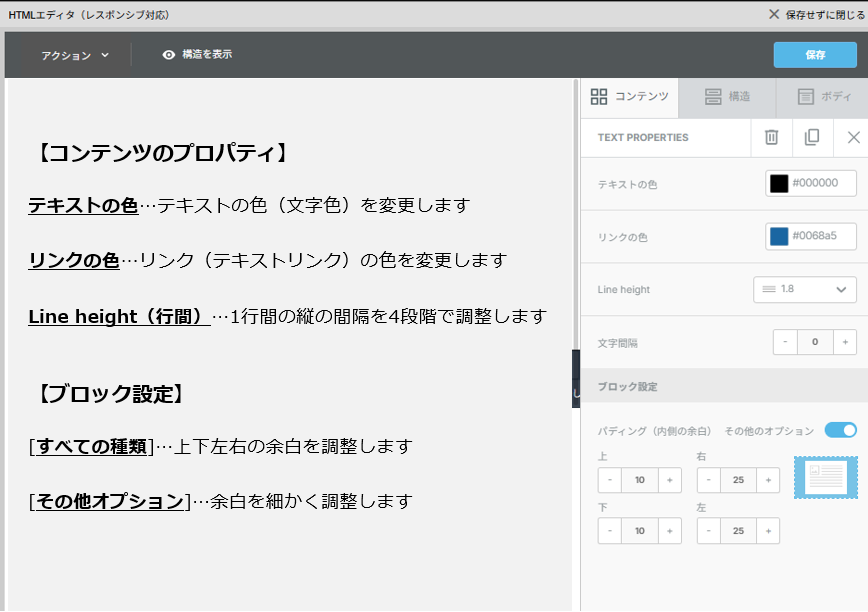Click the padding preview thumbnail

pos(826,477)
